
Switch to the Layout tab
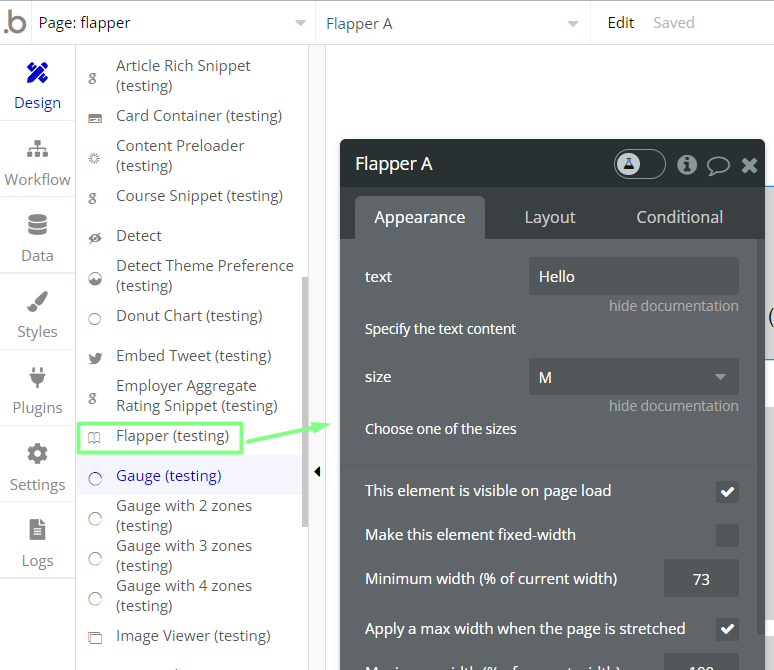(550, 217)
